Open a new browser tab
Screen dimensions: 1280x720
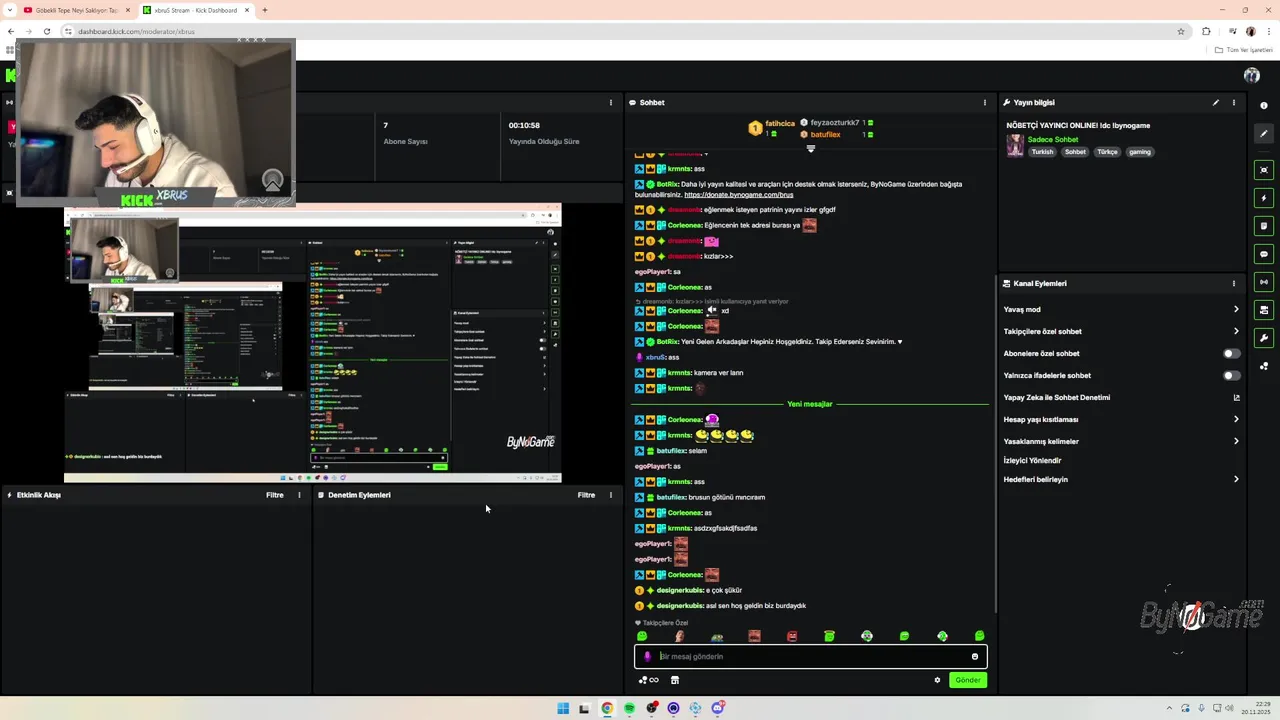(x=265, y=10)
